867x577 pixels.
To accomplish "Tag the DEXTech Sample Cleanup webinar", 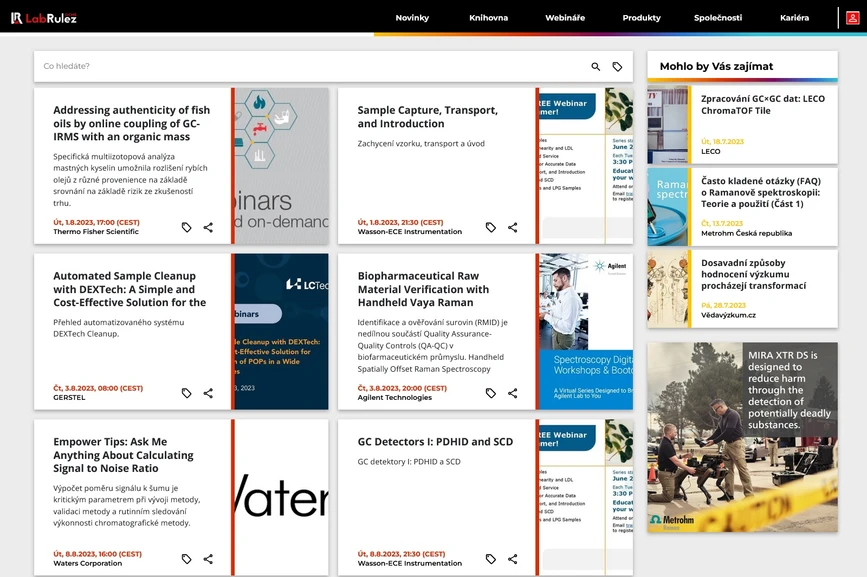I will (x=186, y=393).
